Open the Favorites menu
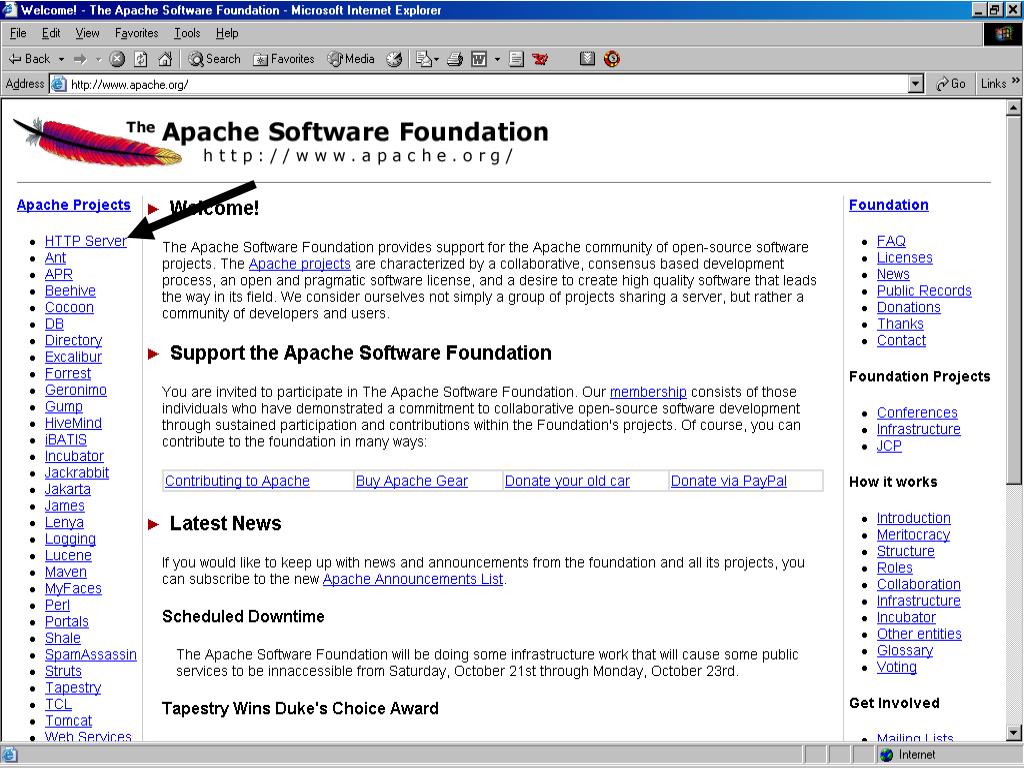 [x=136, y=33]
